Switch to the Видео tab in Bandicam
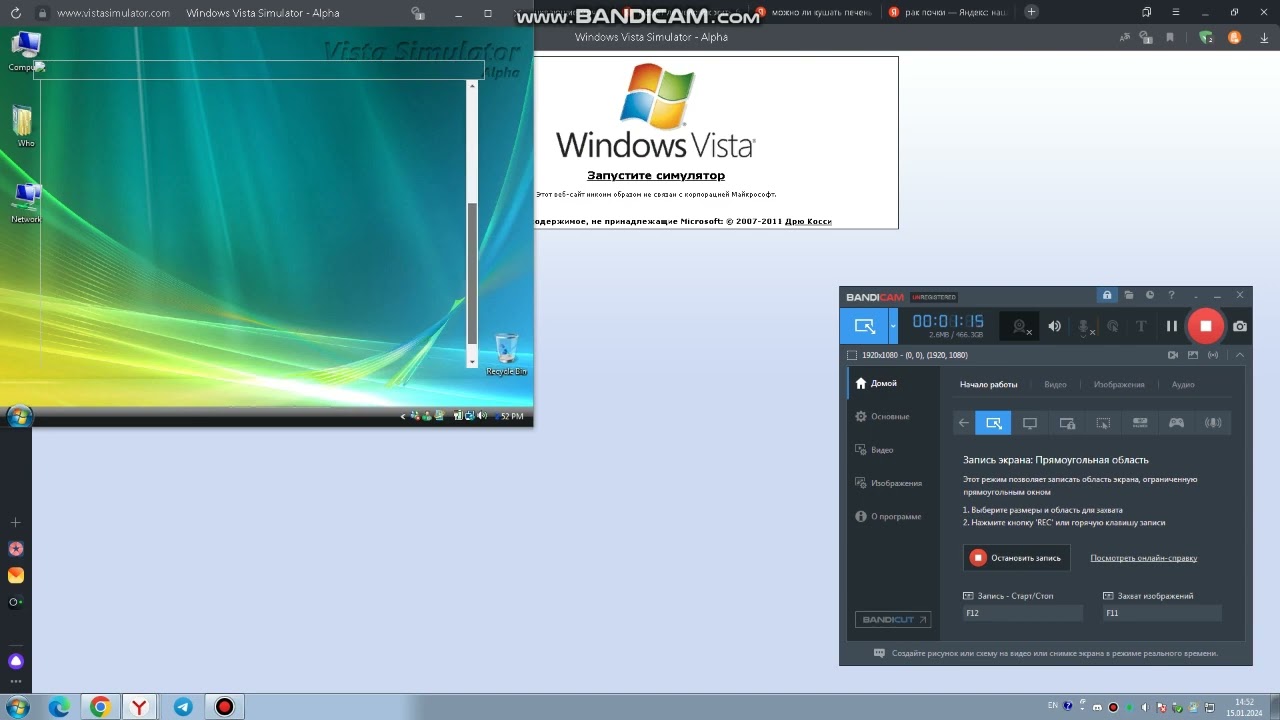Viewport: 1280px width, 720px height. coord(1055,384)
